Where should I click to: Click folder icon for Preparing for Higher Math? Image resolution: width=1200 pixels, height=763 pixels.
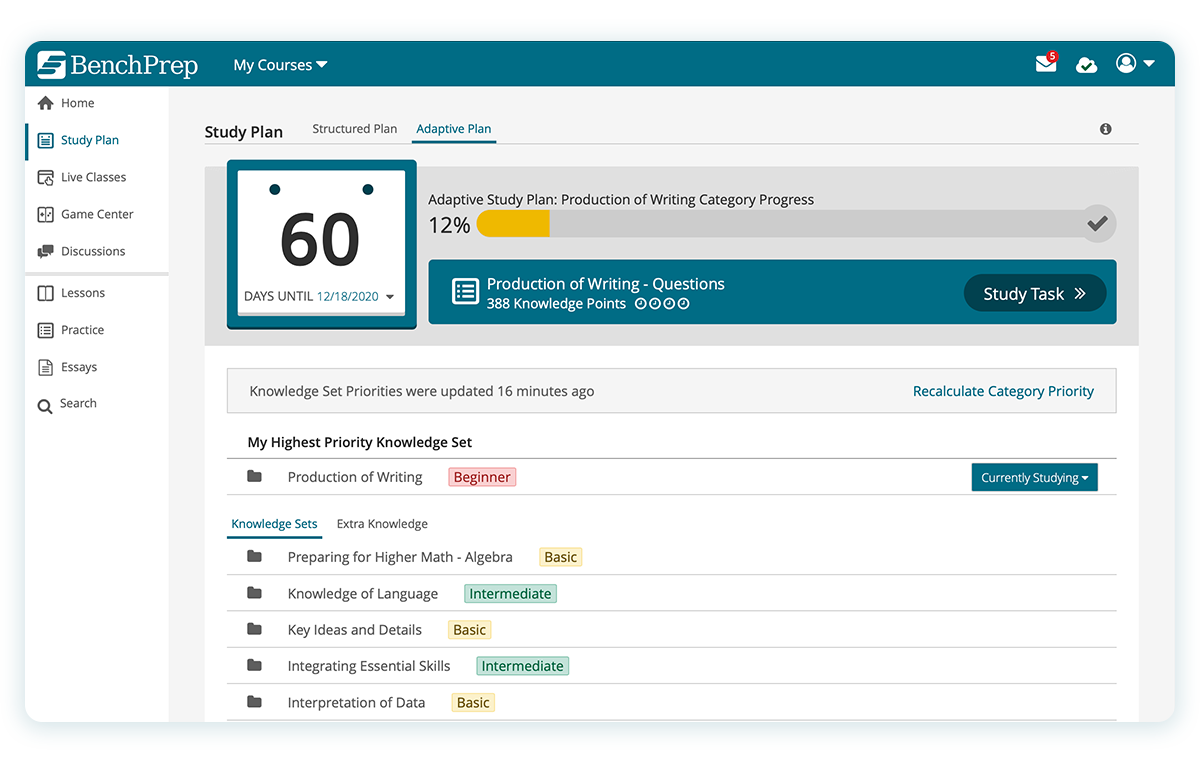pyautogui.click(x=255, y=557)
